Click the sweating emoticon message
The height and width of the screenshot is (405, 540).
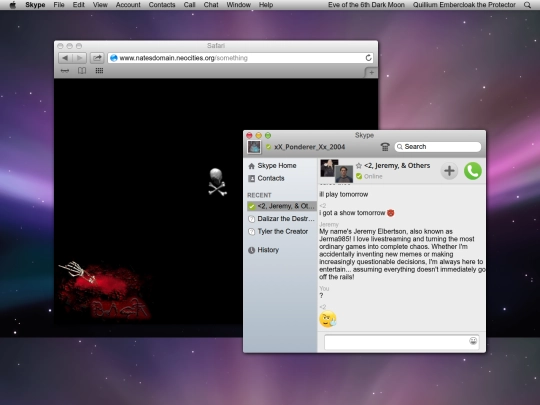[x=328, y=319]
